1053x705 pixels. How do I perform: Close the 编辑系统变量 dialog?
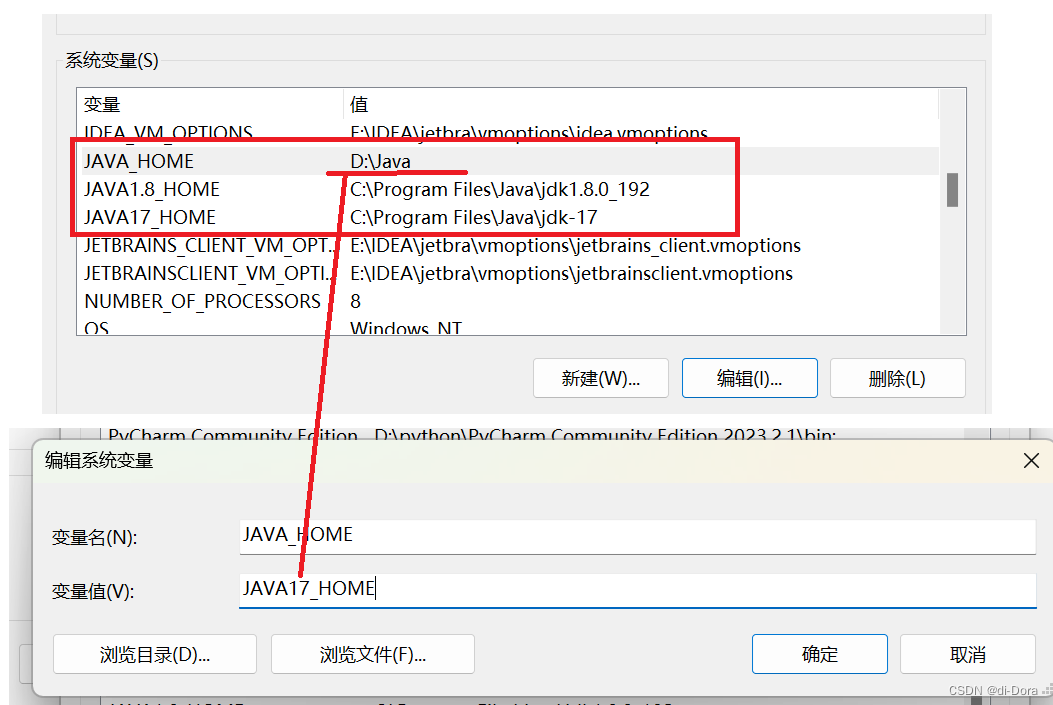tap(1032, 461)
